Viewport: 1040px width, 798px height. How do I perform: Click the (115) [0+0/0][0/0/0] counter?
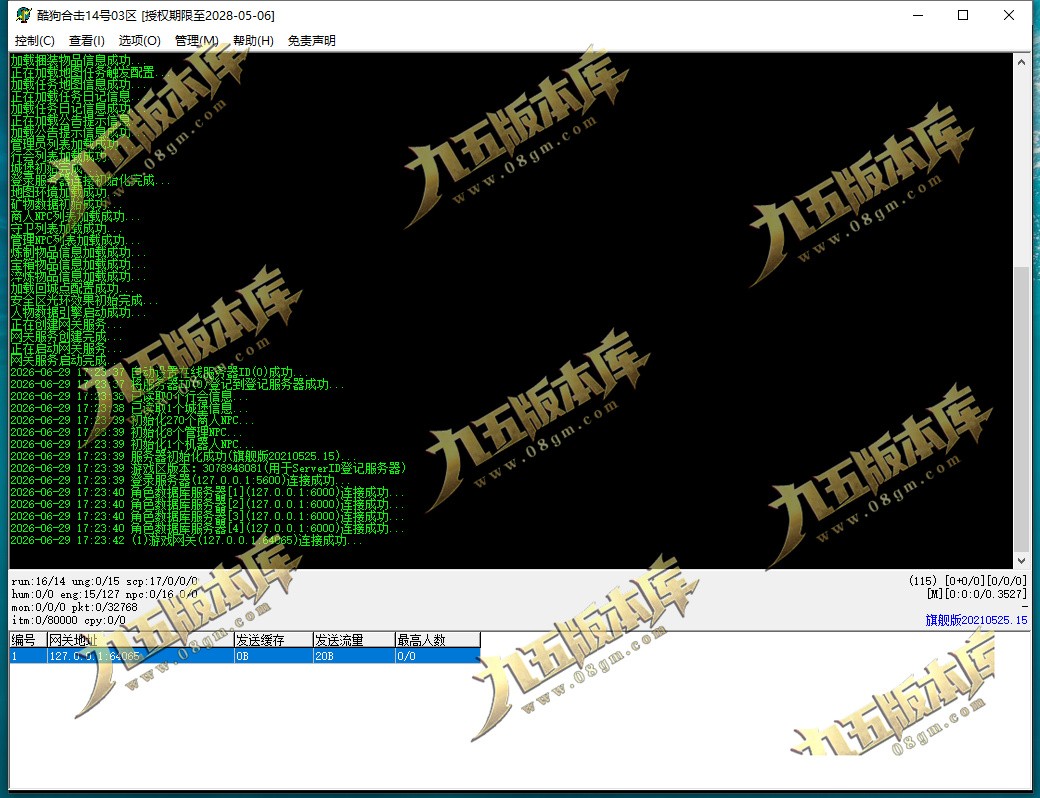968,581
